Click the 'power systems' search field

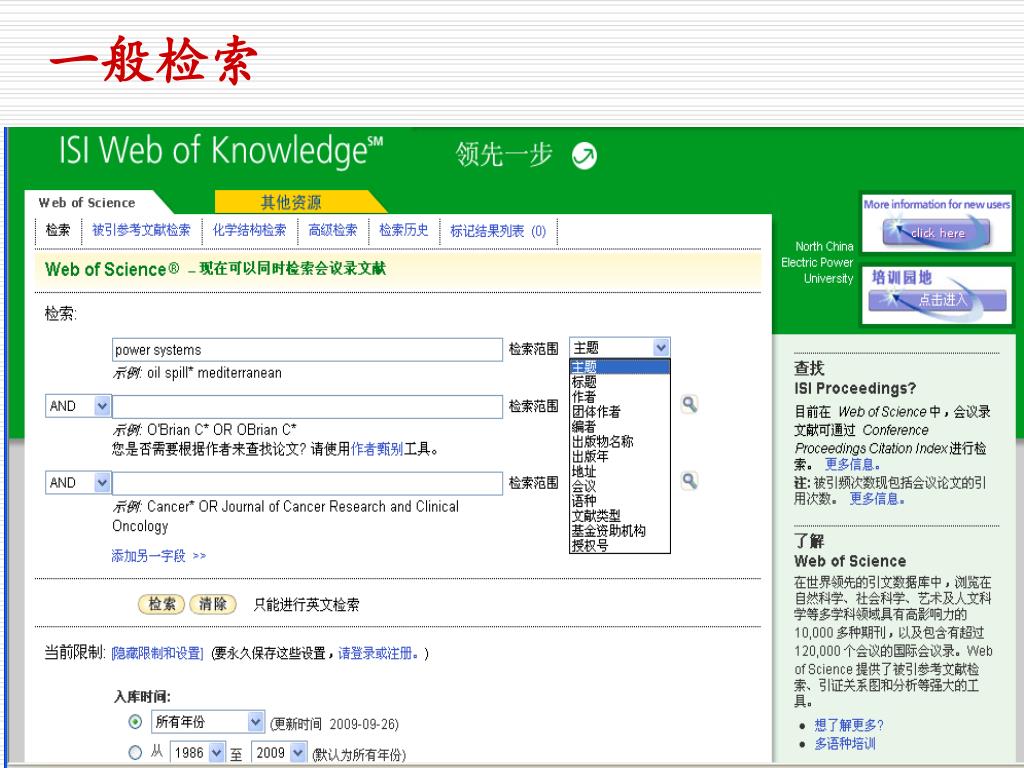[307, 349]
